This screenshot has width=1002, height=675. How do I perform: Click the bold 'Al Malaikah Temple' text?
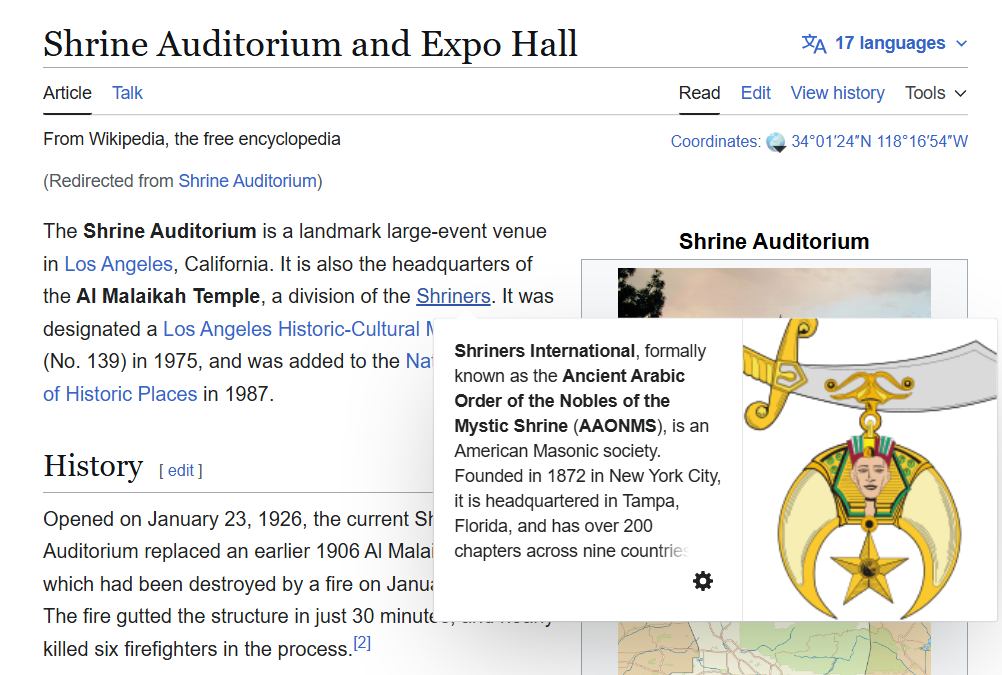168,297
